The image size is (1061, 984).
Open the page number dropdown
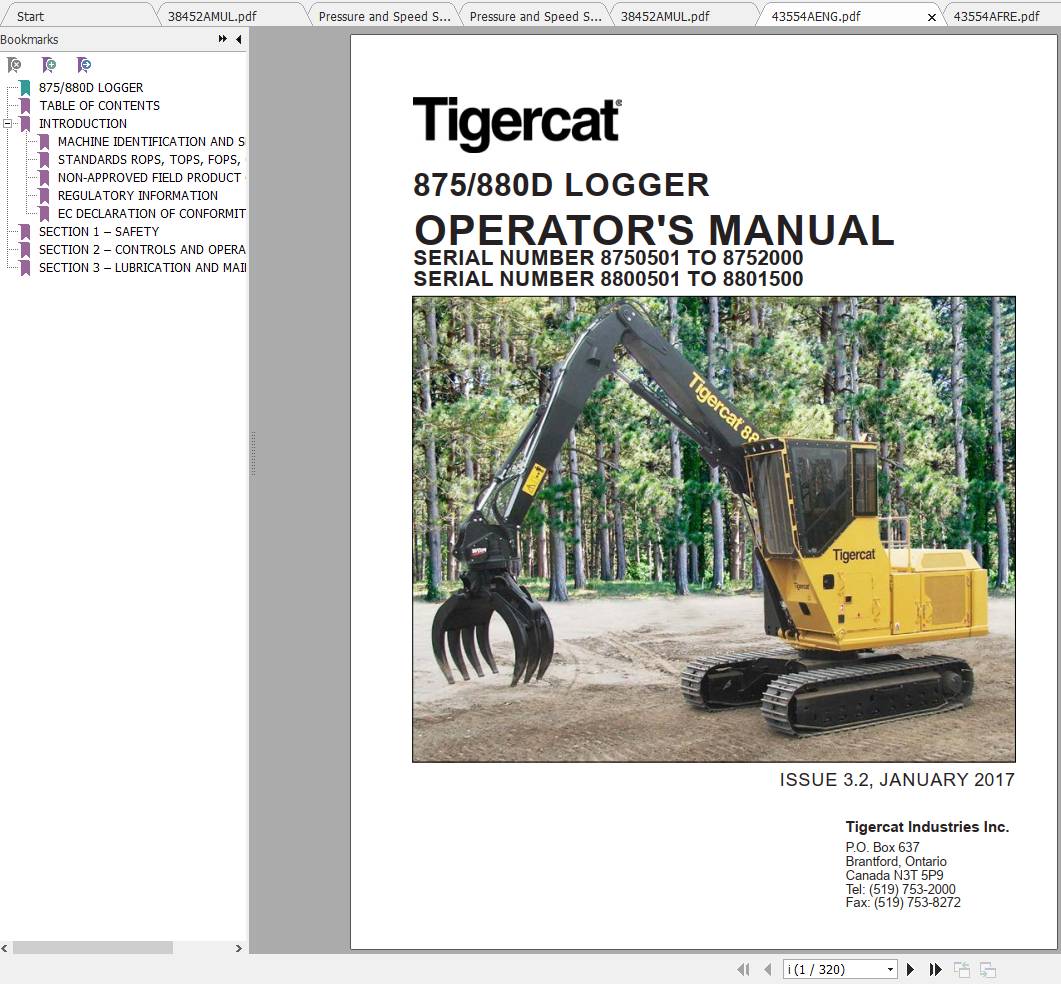point(889,969)
